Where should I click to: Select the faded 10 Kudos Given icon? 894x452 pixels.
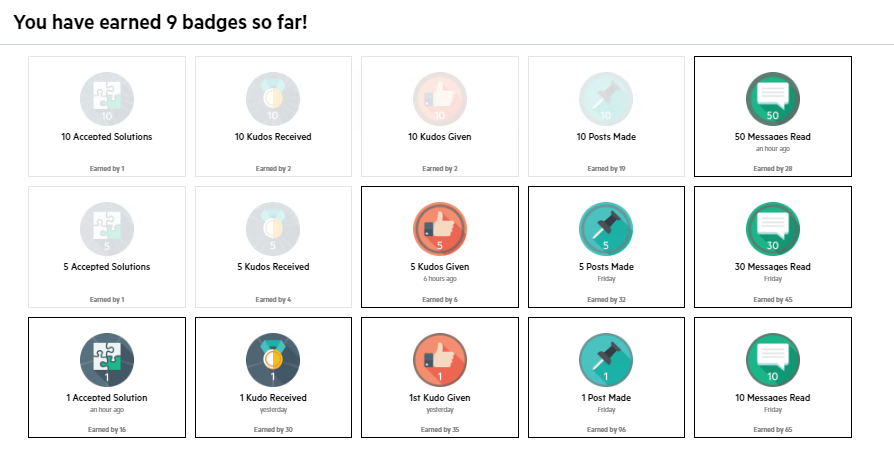tap(440, 99)
